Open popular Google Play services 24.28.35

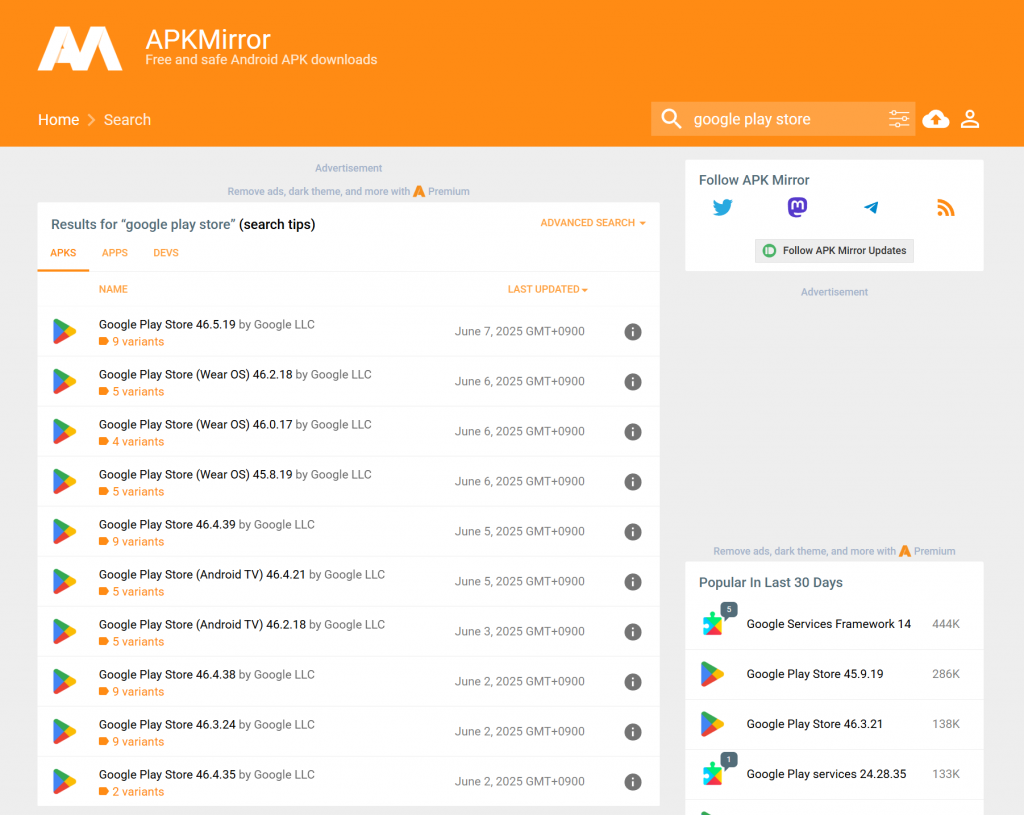(826, 774)
